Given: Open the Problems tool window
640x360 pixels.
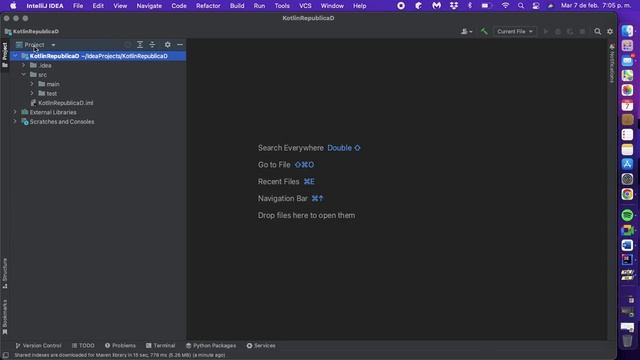Looking at the screenshot, I should (x=120, y=346).
